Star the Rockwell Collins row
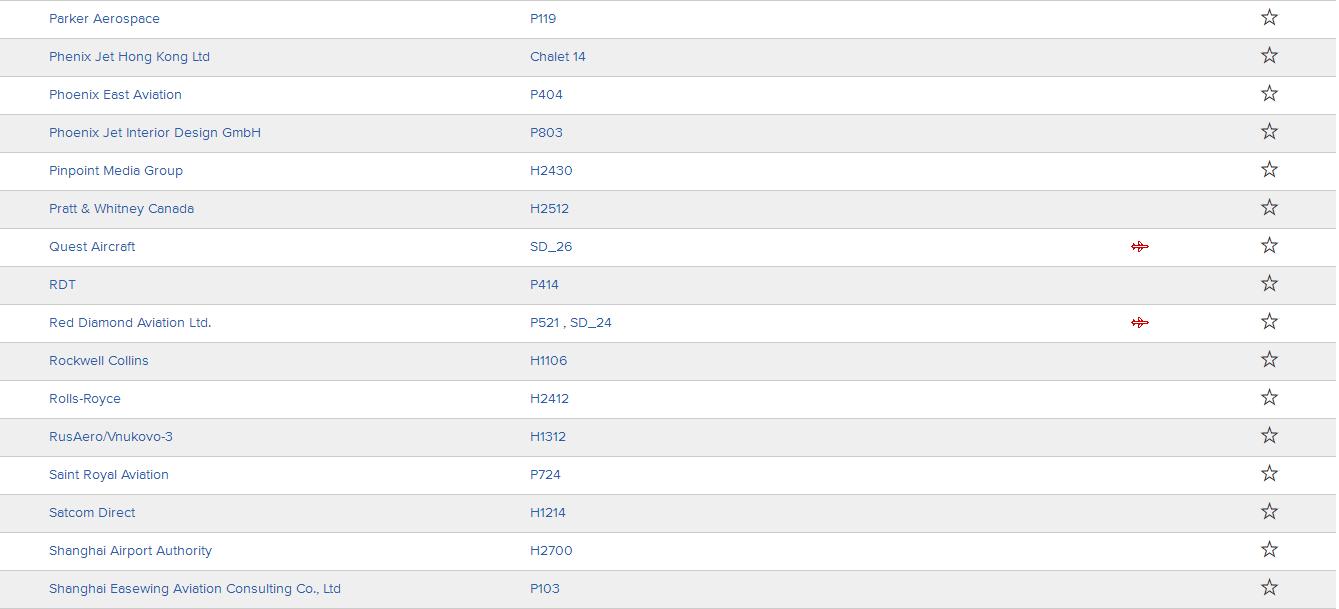This screenshot has height=609, width=1339. tap(1269, 359)
